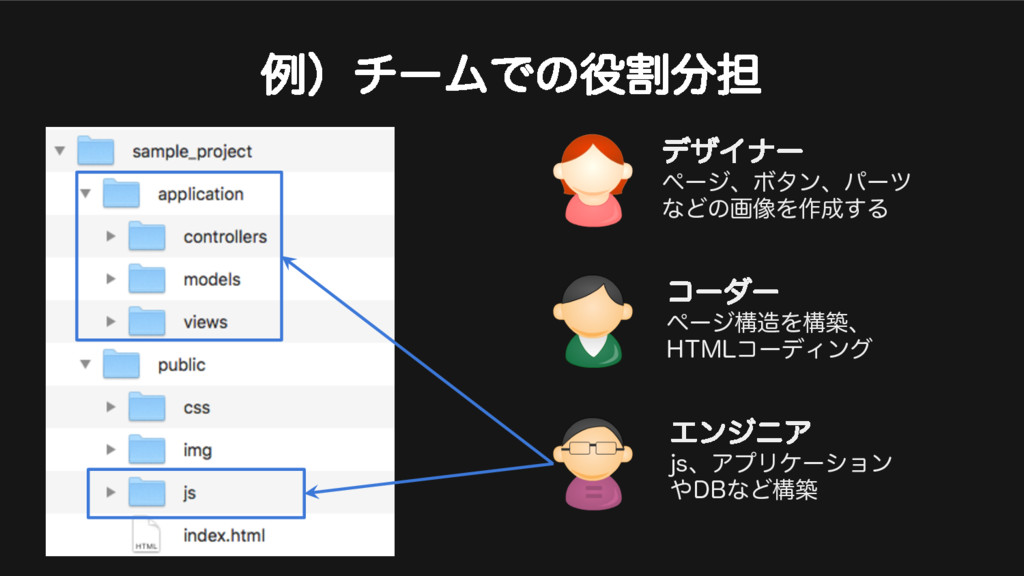The height and width of the screenshot is (576, 1024).
Task: Click the css folder icon
Action: click(x=146, y=406)
